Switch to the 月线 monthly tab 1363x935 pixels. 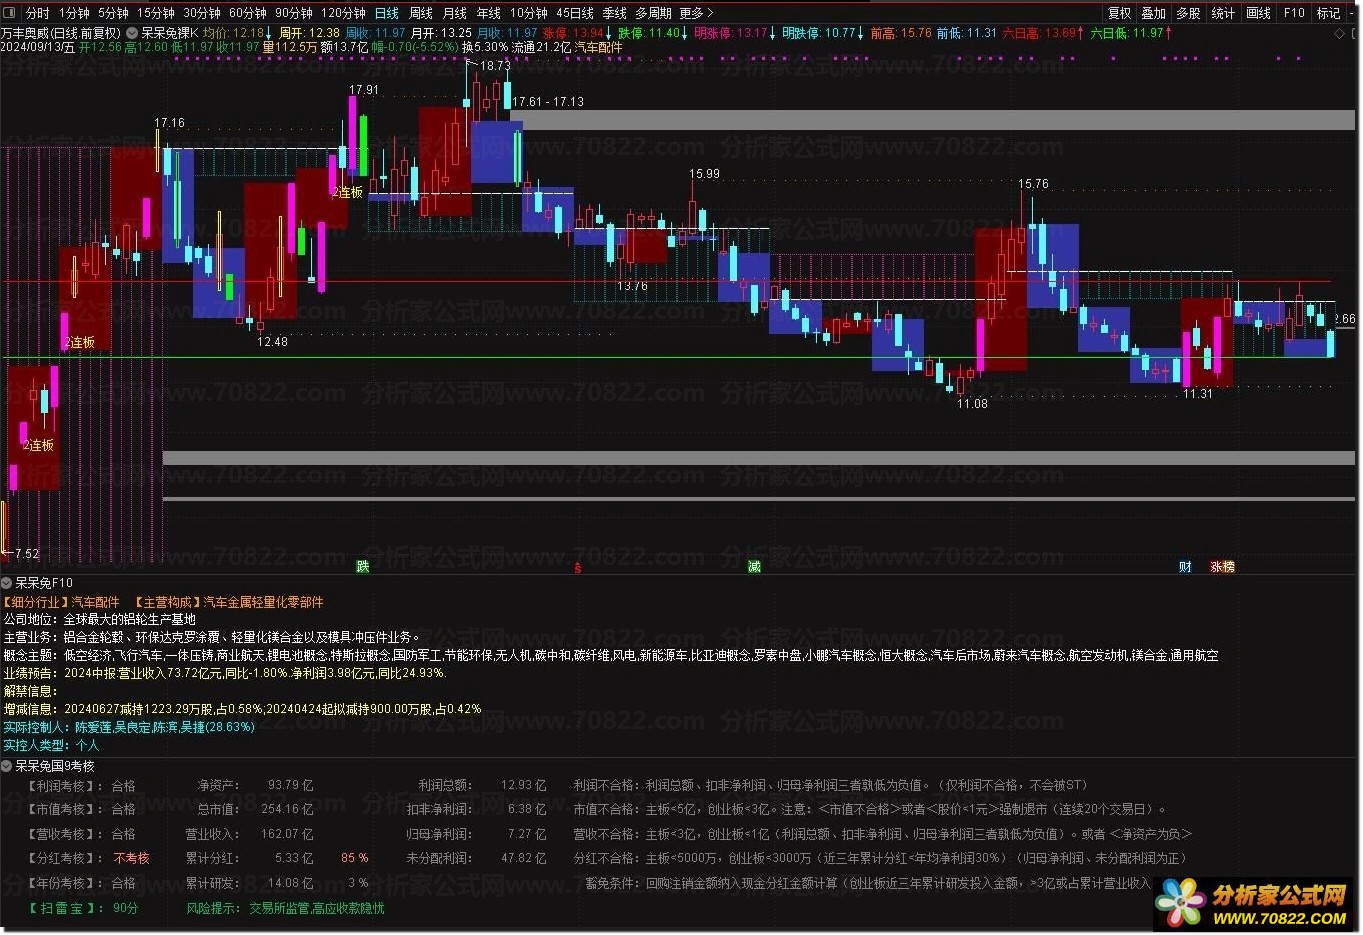[455, 13]
